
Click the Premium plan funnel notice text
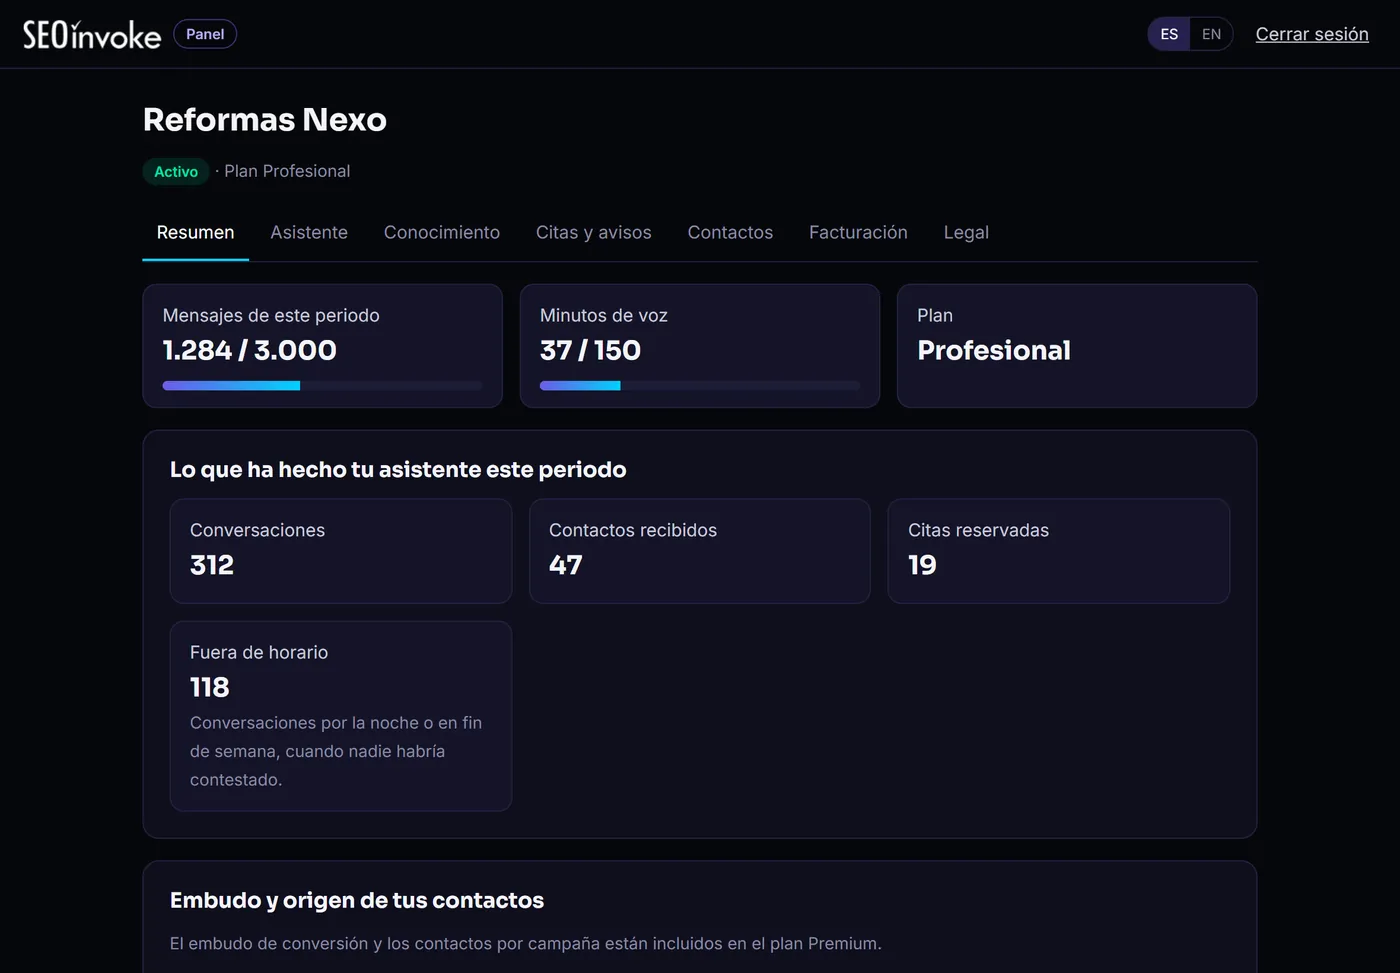[x=526, y=943]
